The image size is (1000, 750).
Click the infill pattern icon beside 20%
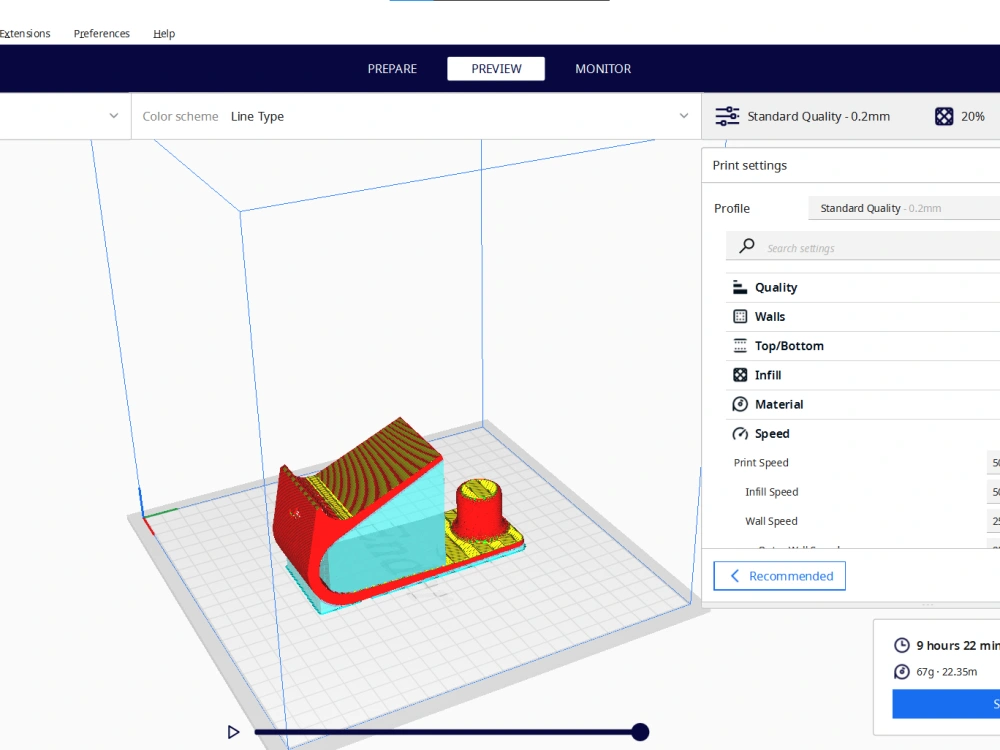point(944,116)
